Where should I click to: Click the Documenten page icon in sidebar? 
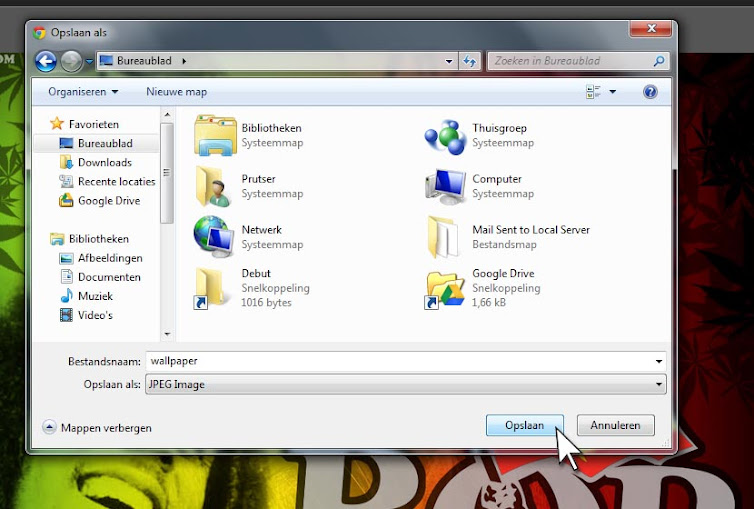66,277
